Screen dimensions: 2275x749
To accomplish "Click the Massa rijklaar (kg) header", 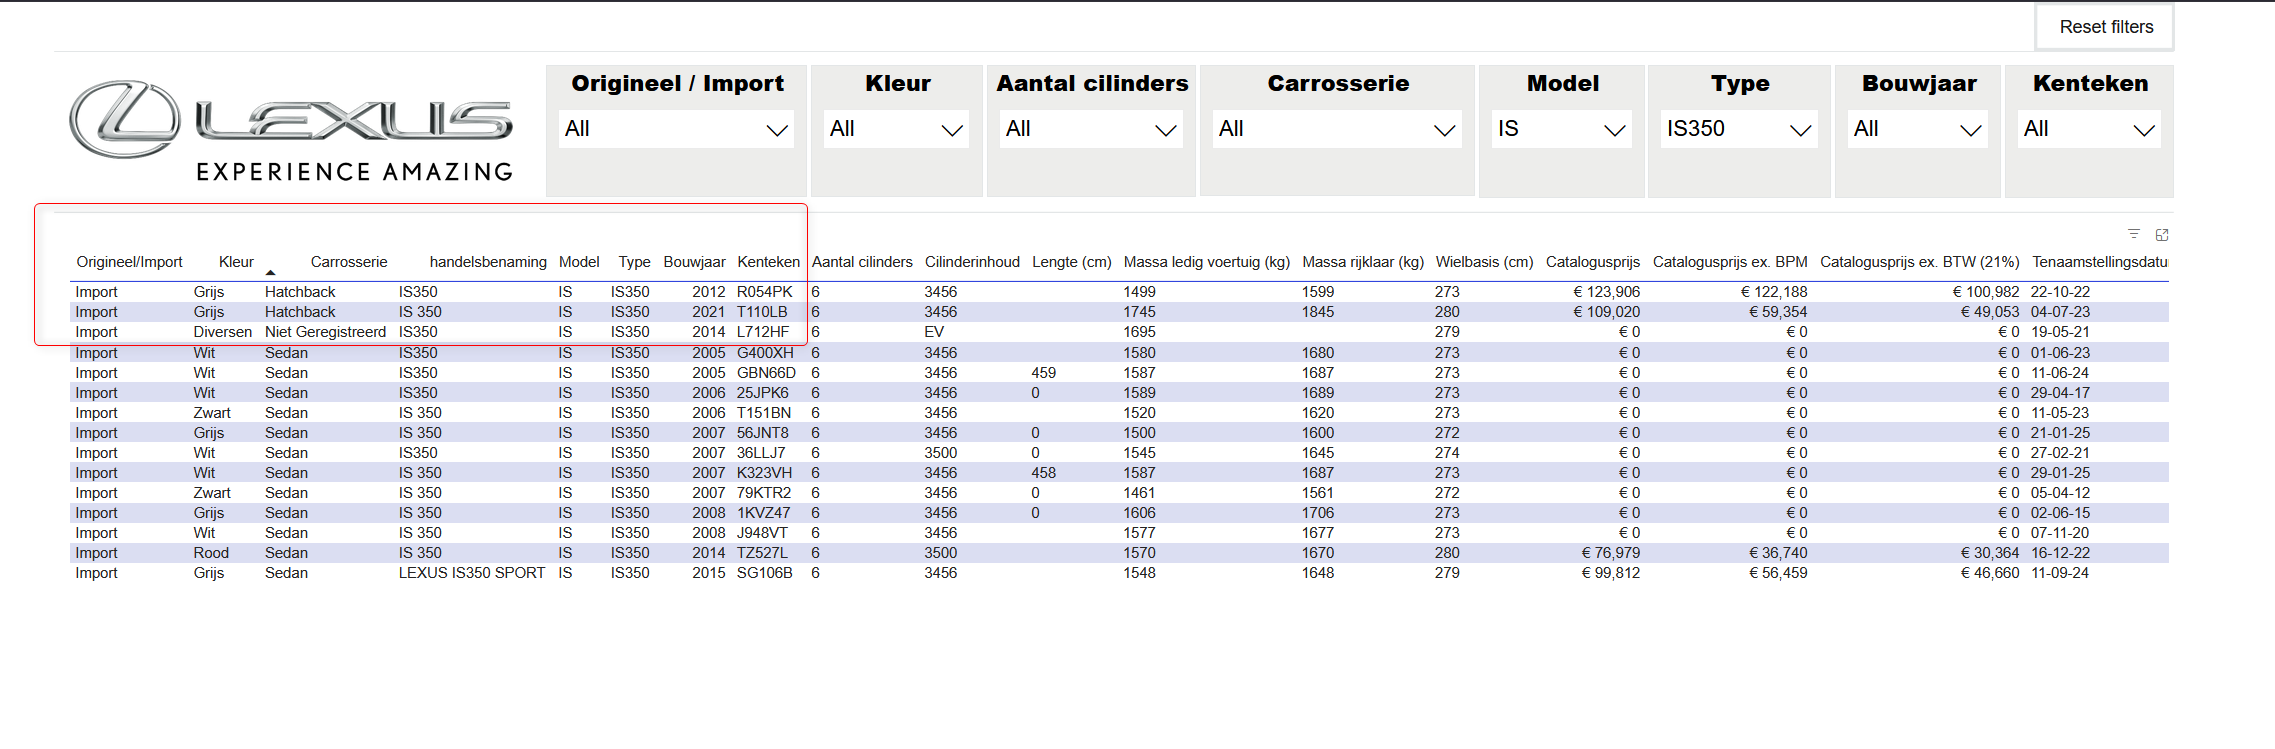I will 1362,262.
